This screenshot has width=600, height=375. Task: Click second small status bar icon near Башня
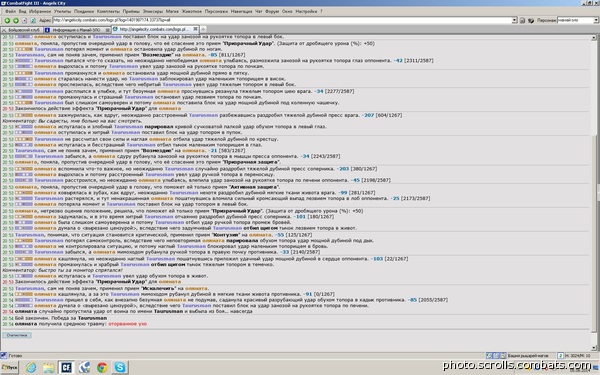[x=496, y=356]
